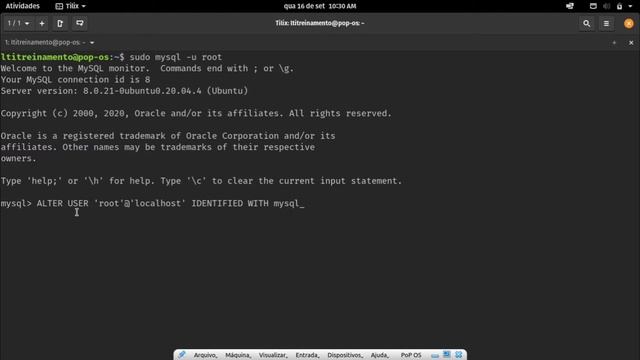
Task: Open the Dispositivos menu
Action: [345, 355]
